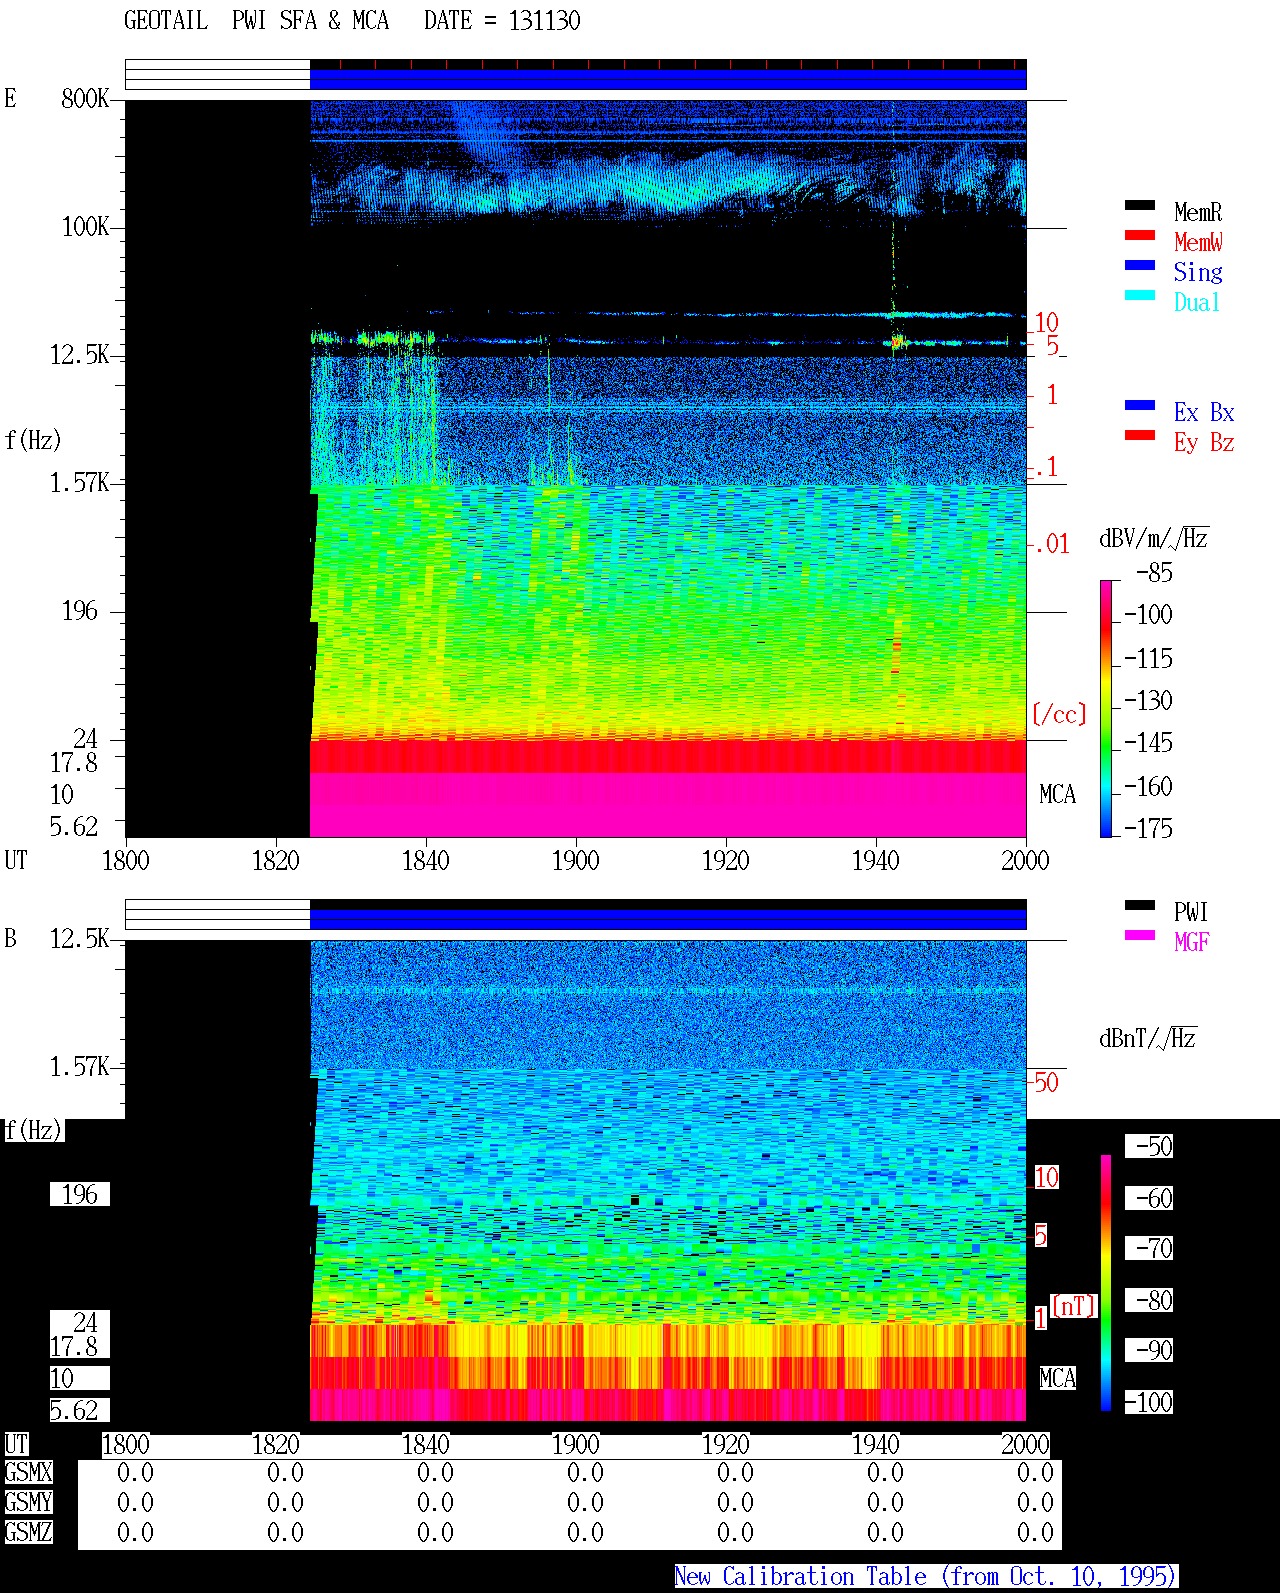Click the 100K frequency axis label

tap(85, 227)
